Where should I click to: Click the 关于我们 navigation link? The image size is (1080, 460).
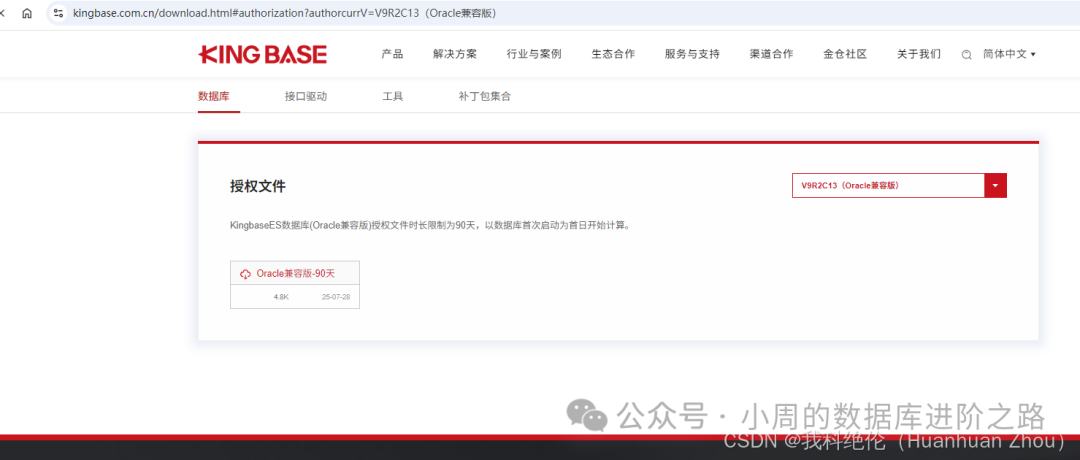point(918,54)
